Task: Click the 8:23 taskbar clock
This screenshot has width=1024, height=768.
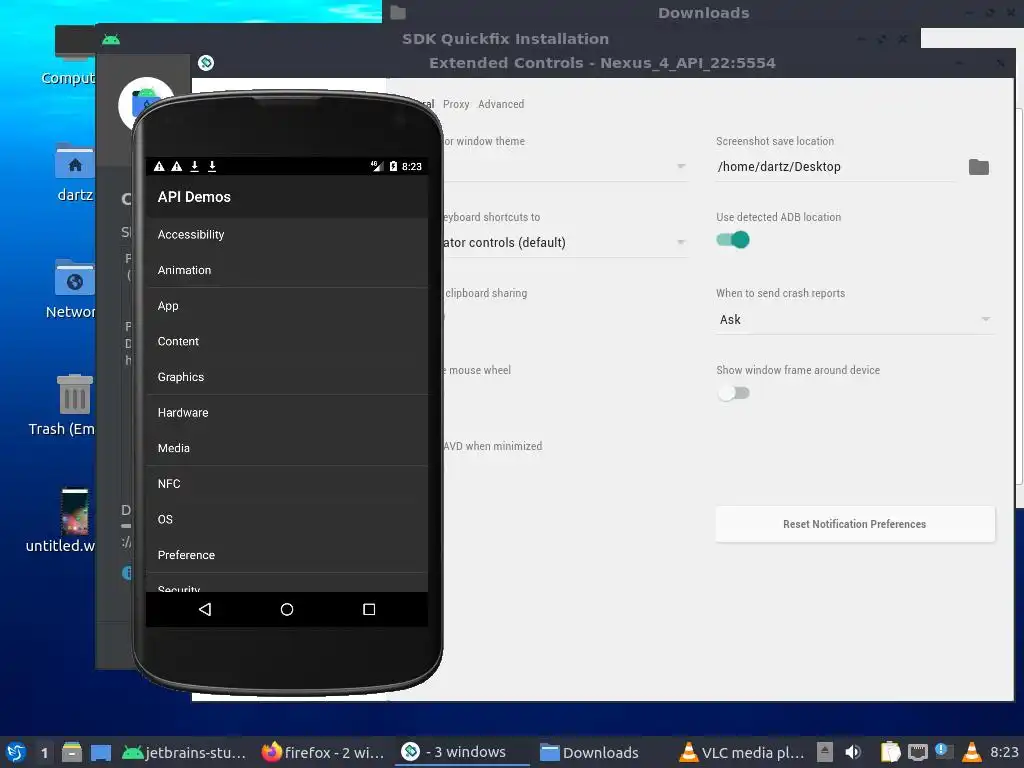Action: pyautogui.click(x=1004, y=752)
